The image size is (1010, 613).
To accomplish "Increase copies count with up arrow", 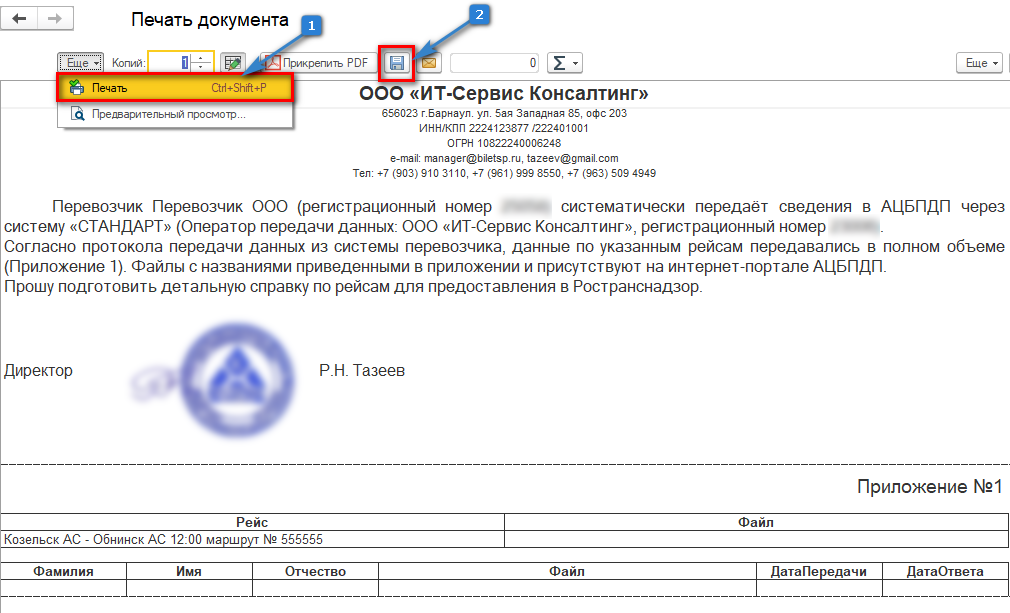I will click(202, 58).
